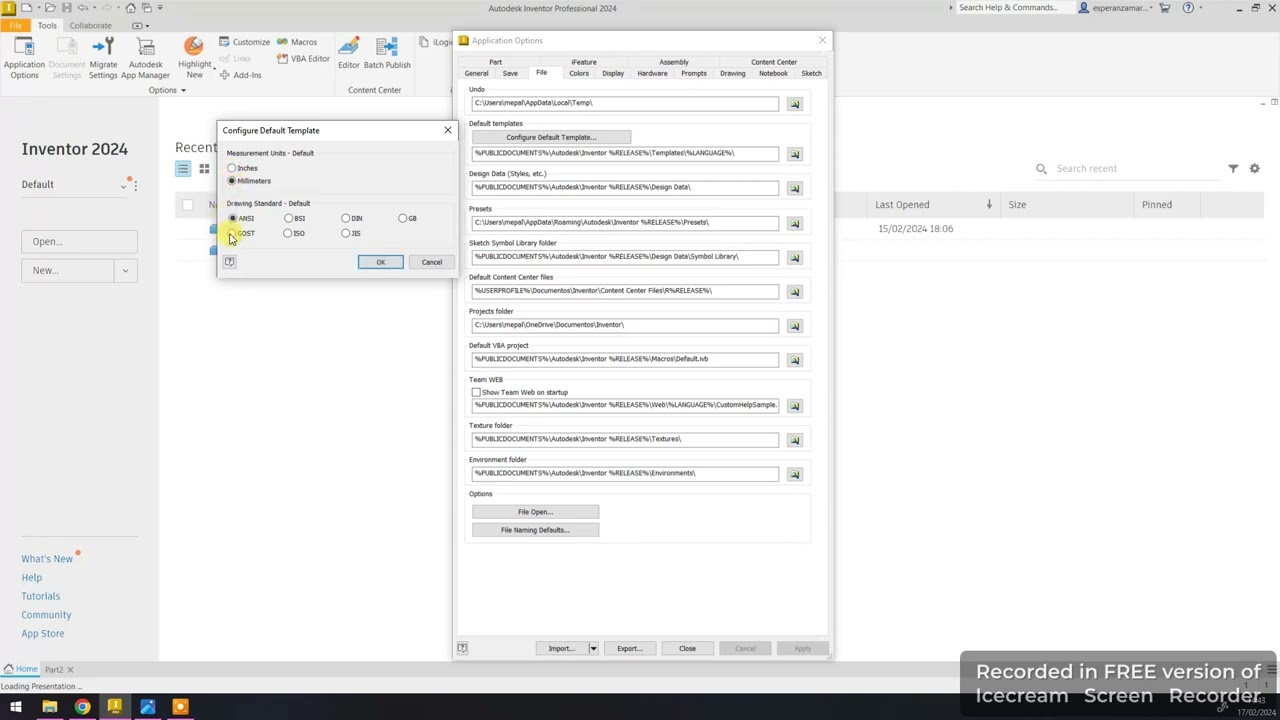Screen dimensions: 1280x720
Task: Open Display tab in Application Options
Action: coord(613,73)
